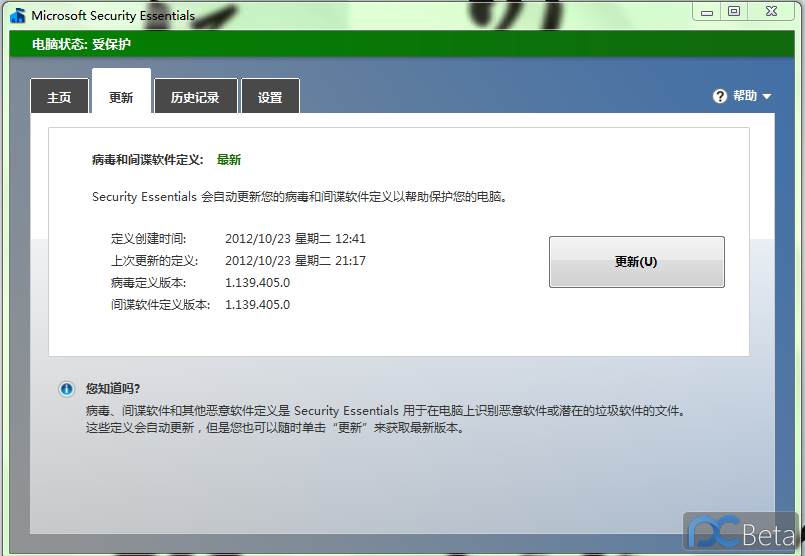Click the 电脑状态: 受保护 status banner
The height and width of the screenshot is (556, 805).
402,44
